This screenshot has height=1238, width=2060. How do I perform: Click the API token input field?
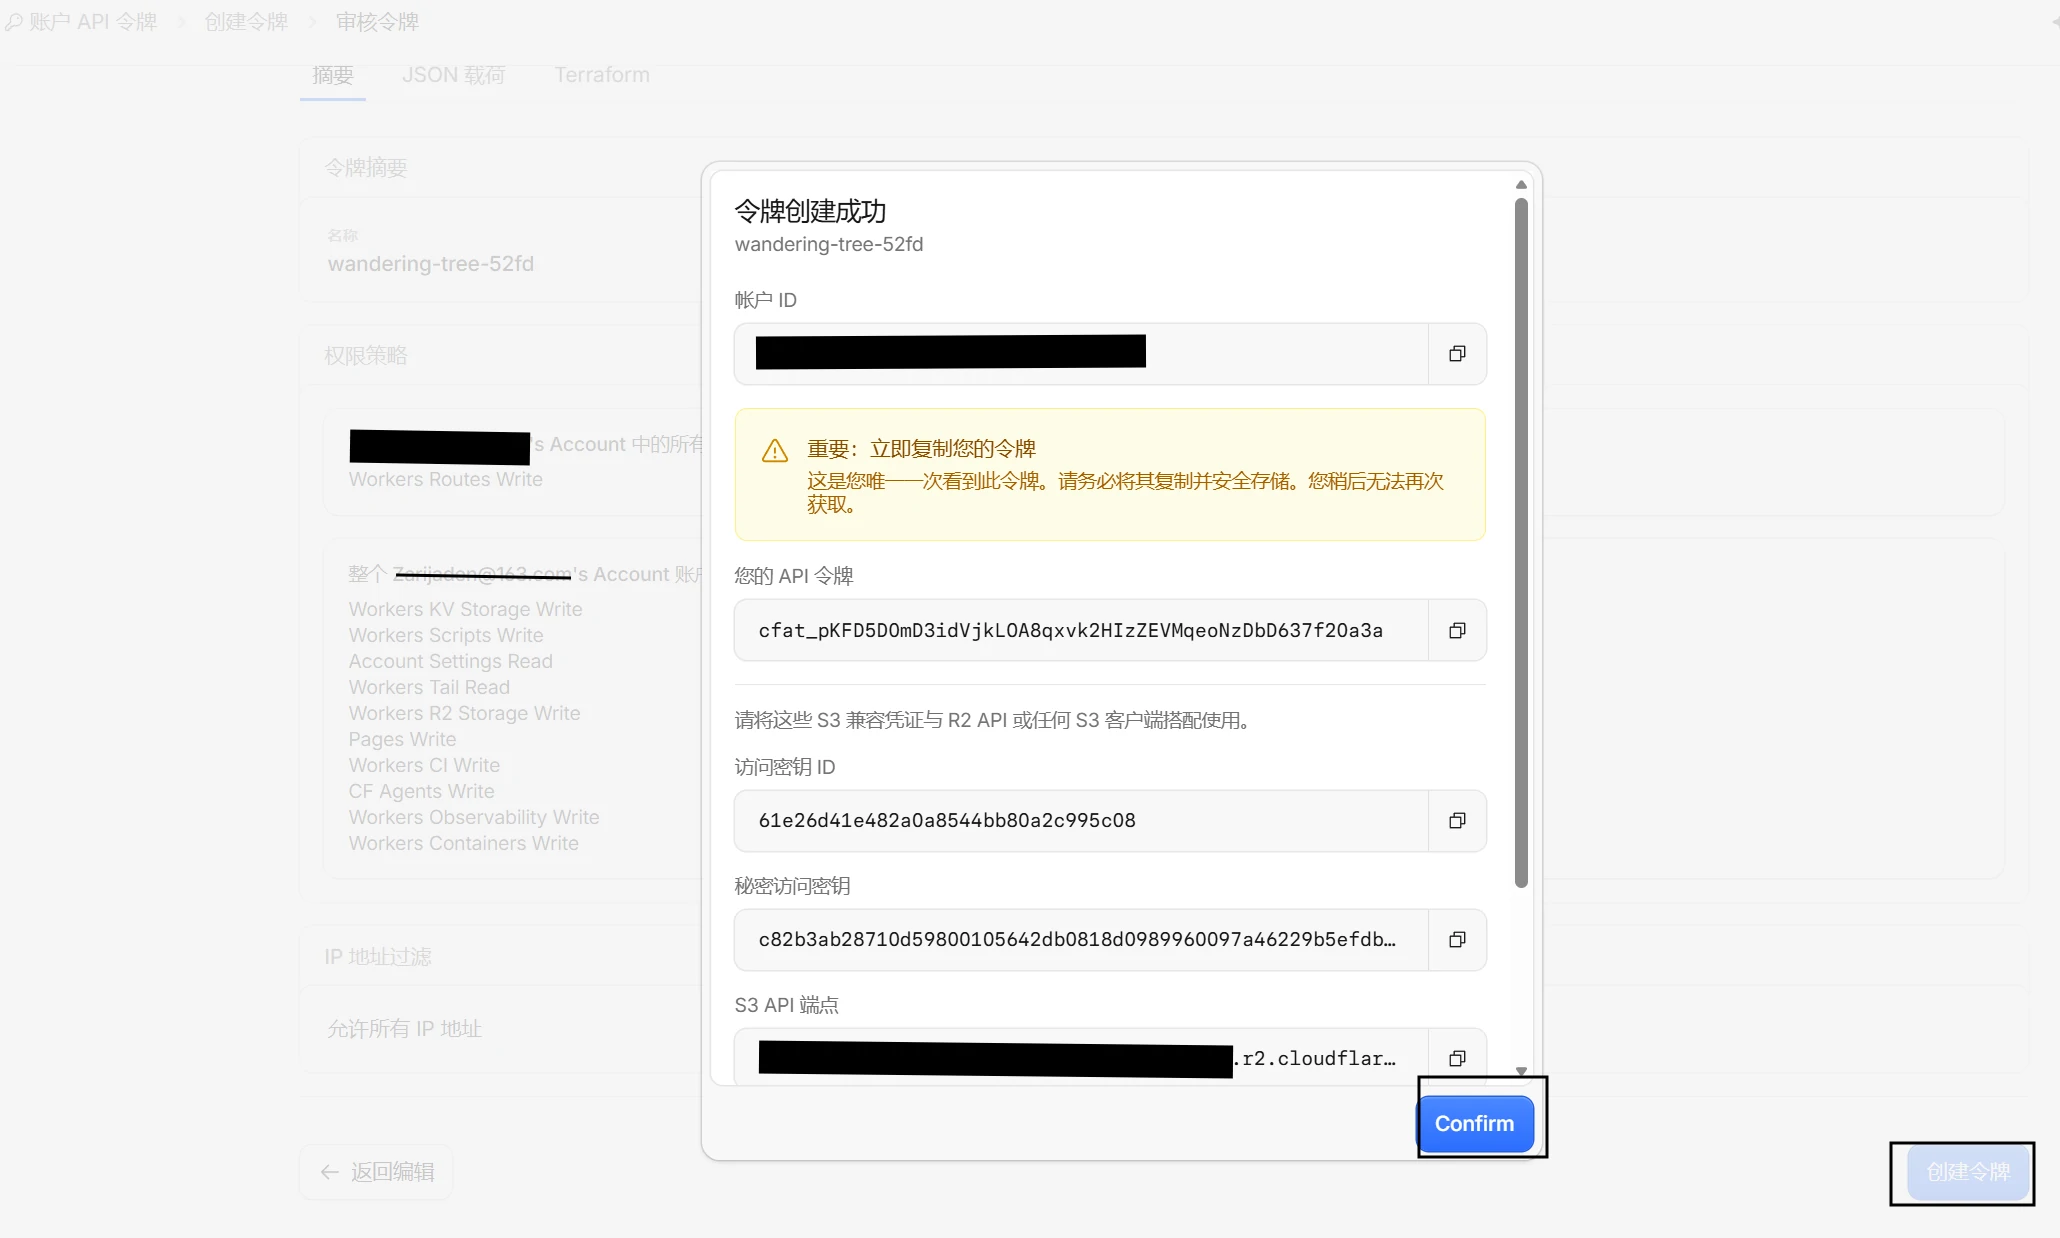[1081, 630]
